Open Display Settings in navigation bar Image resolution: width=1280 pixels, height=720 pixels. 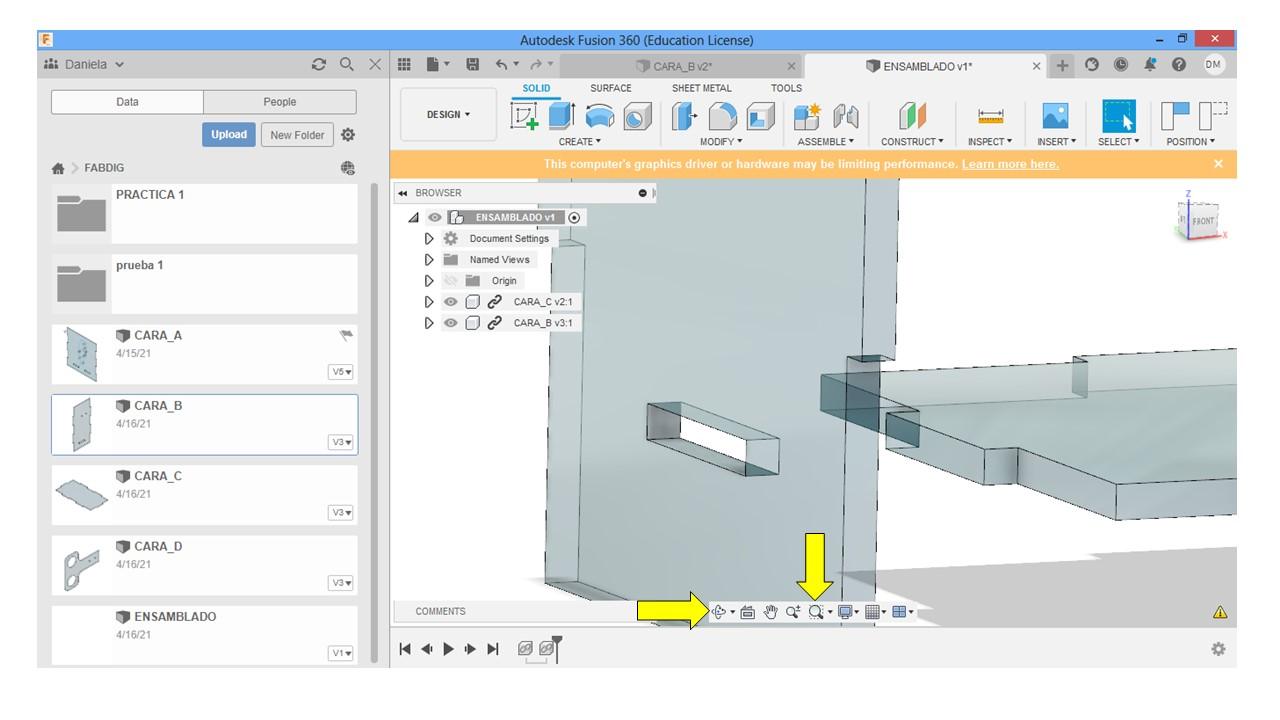click(845, 612)
